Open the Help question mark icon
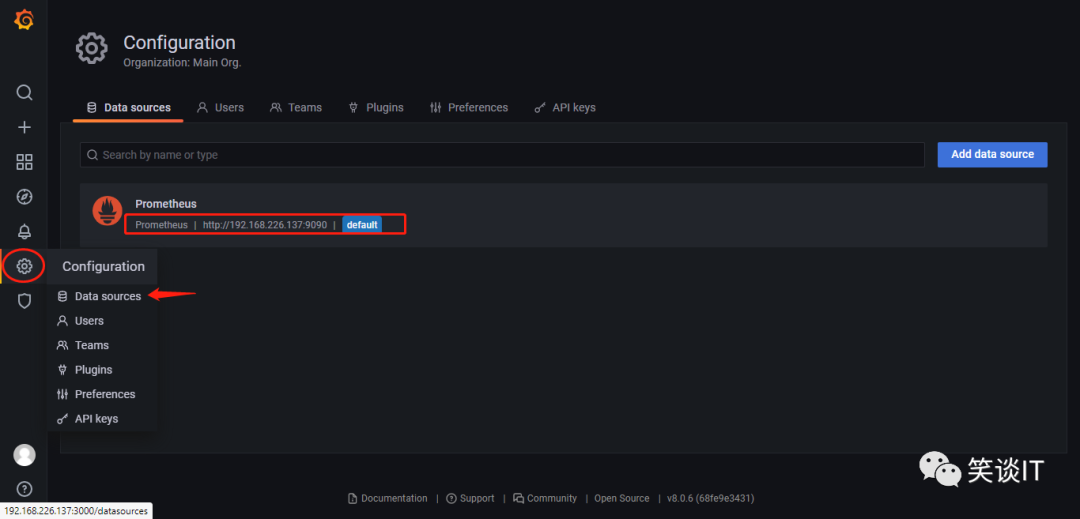The image size is (1080, 519). (24, 489)
